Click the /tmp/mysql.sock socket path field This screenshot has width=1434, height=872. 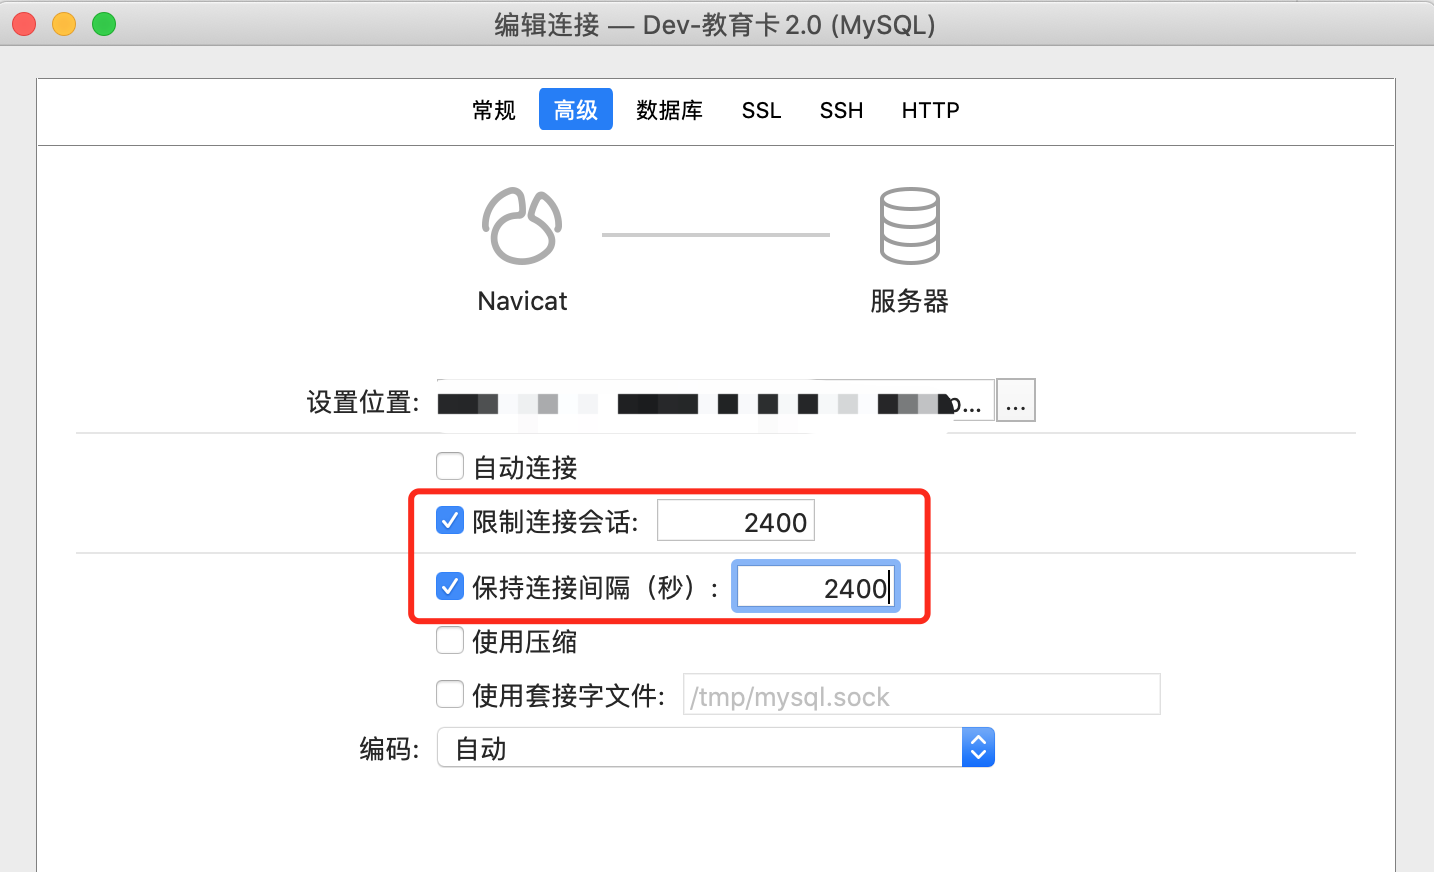tap(922, 695)
